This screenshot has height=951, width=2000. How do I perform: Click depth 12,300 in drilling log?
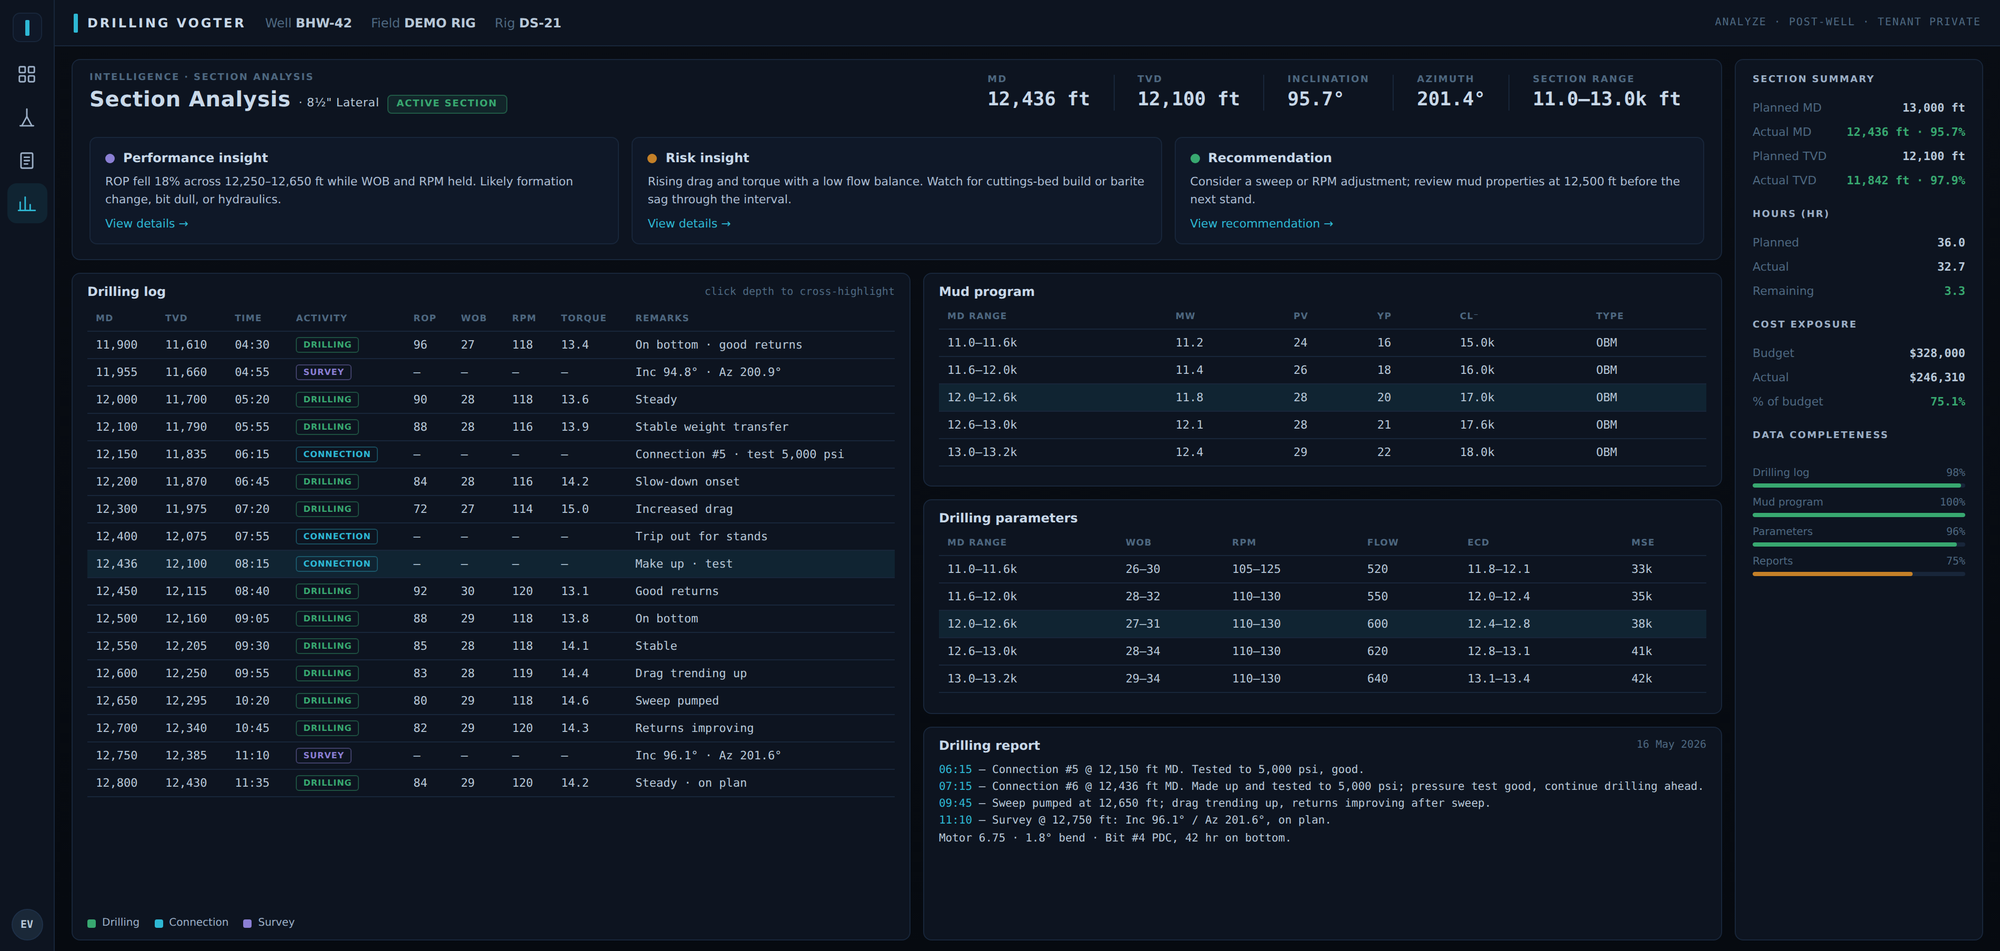pos(117,509)
